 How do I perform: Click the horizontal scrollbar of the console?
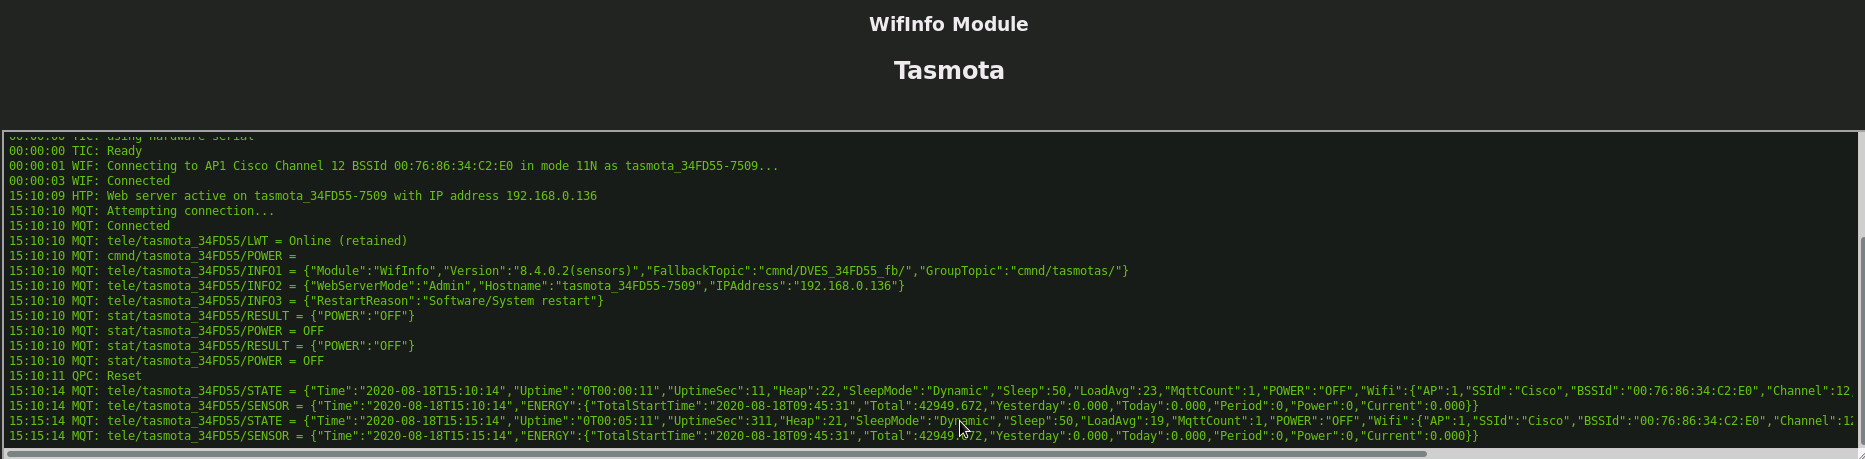coord(716,453)
